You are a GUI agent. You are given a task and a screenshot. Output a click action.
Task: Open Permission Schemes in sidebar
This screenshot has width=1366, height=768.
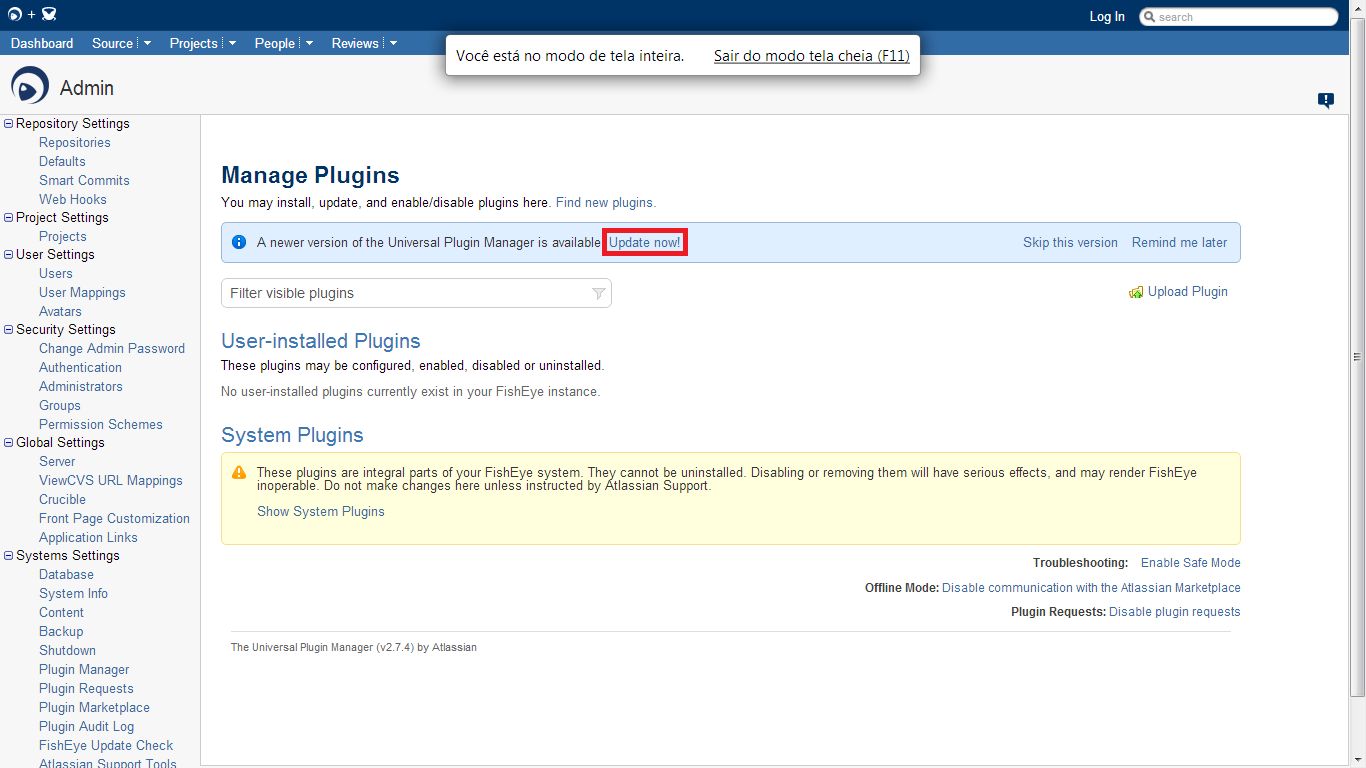[x=101, y=425]
